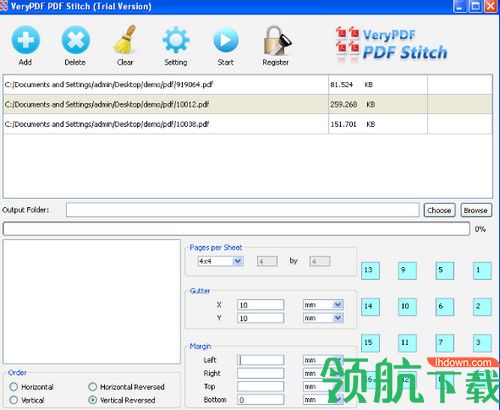Open the Setting gear icon

pyautogui.click(x=176, y=40)
